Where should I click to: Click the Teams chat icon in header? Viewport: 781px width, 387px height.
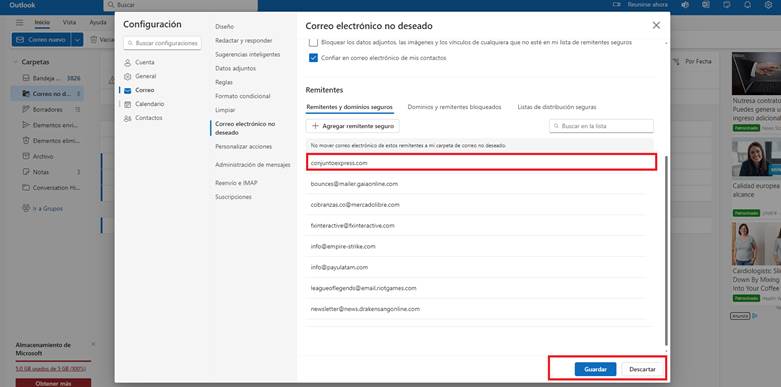coord(685,5)
